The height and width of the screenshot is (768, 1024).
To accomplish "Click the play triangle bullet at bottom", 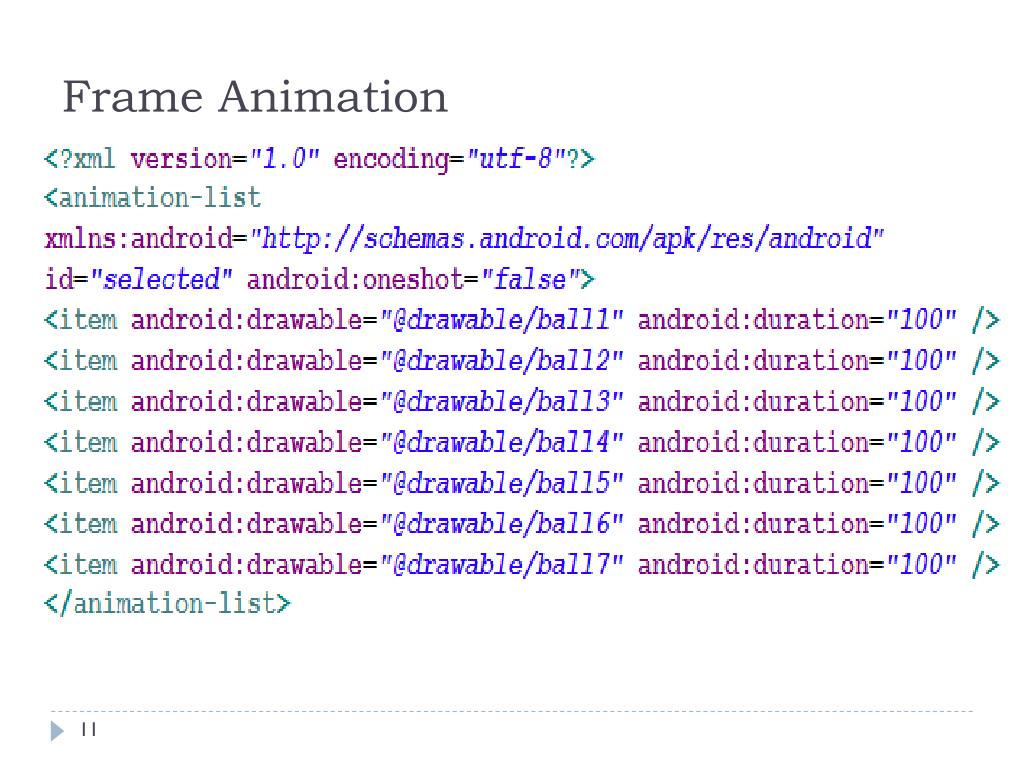I will [x=57, y=731].
